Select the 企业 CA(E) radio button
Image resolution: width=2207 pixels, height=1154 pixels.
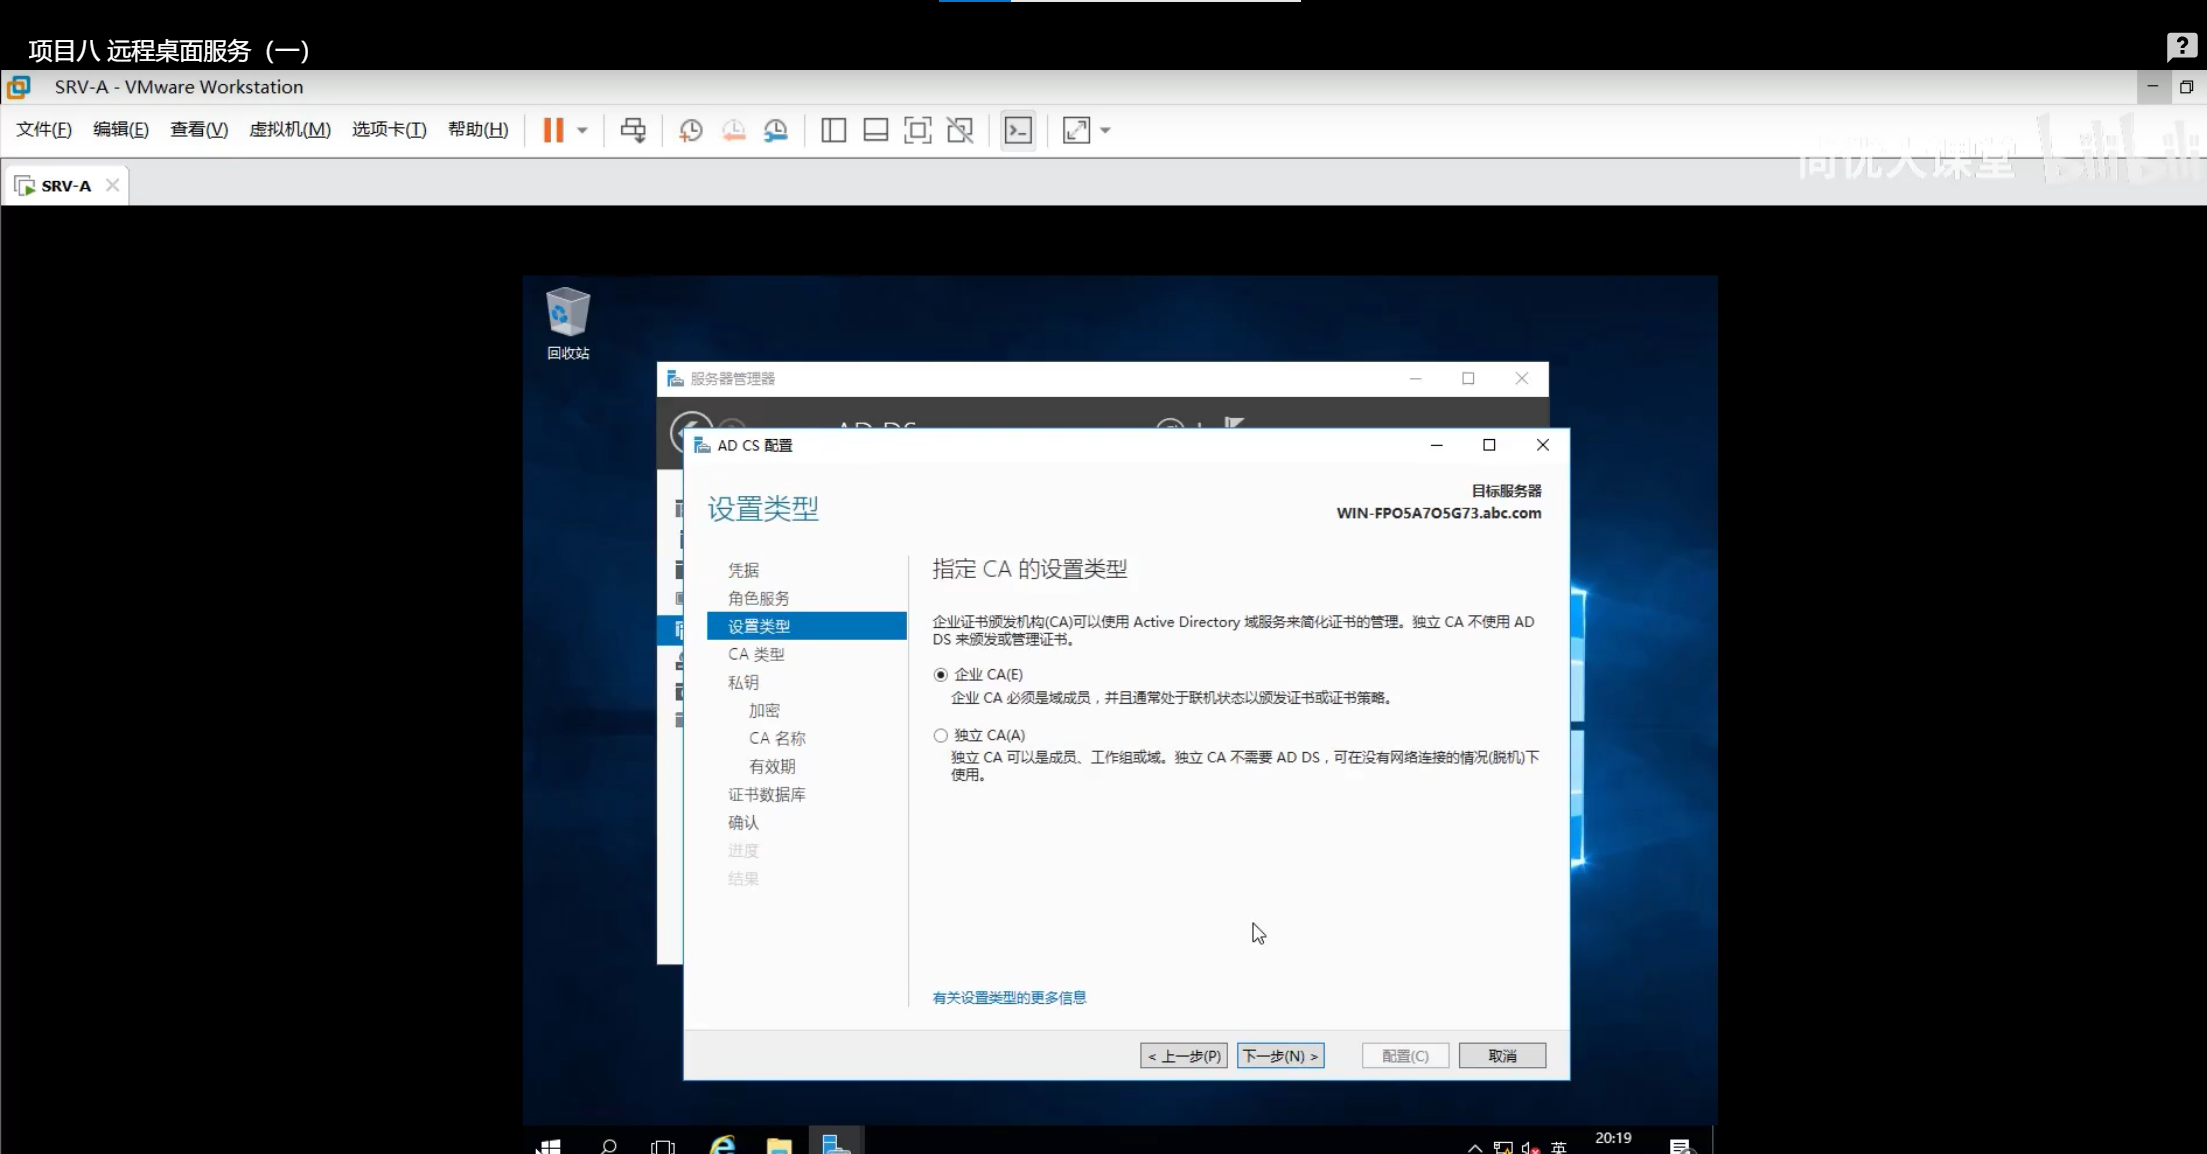click(940, 675)
